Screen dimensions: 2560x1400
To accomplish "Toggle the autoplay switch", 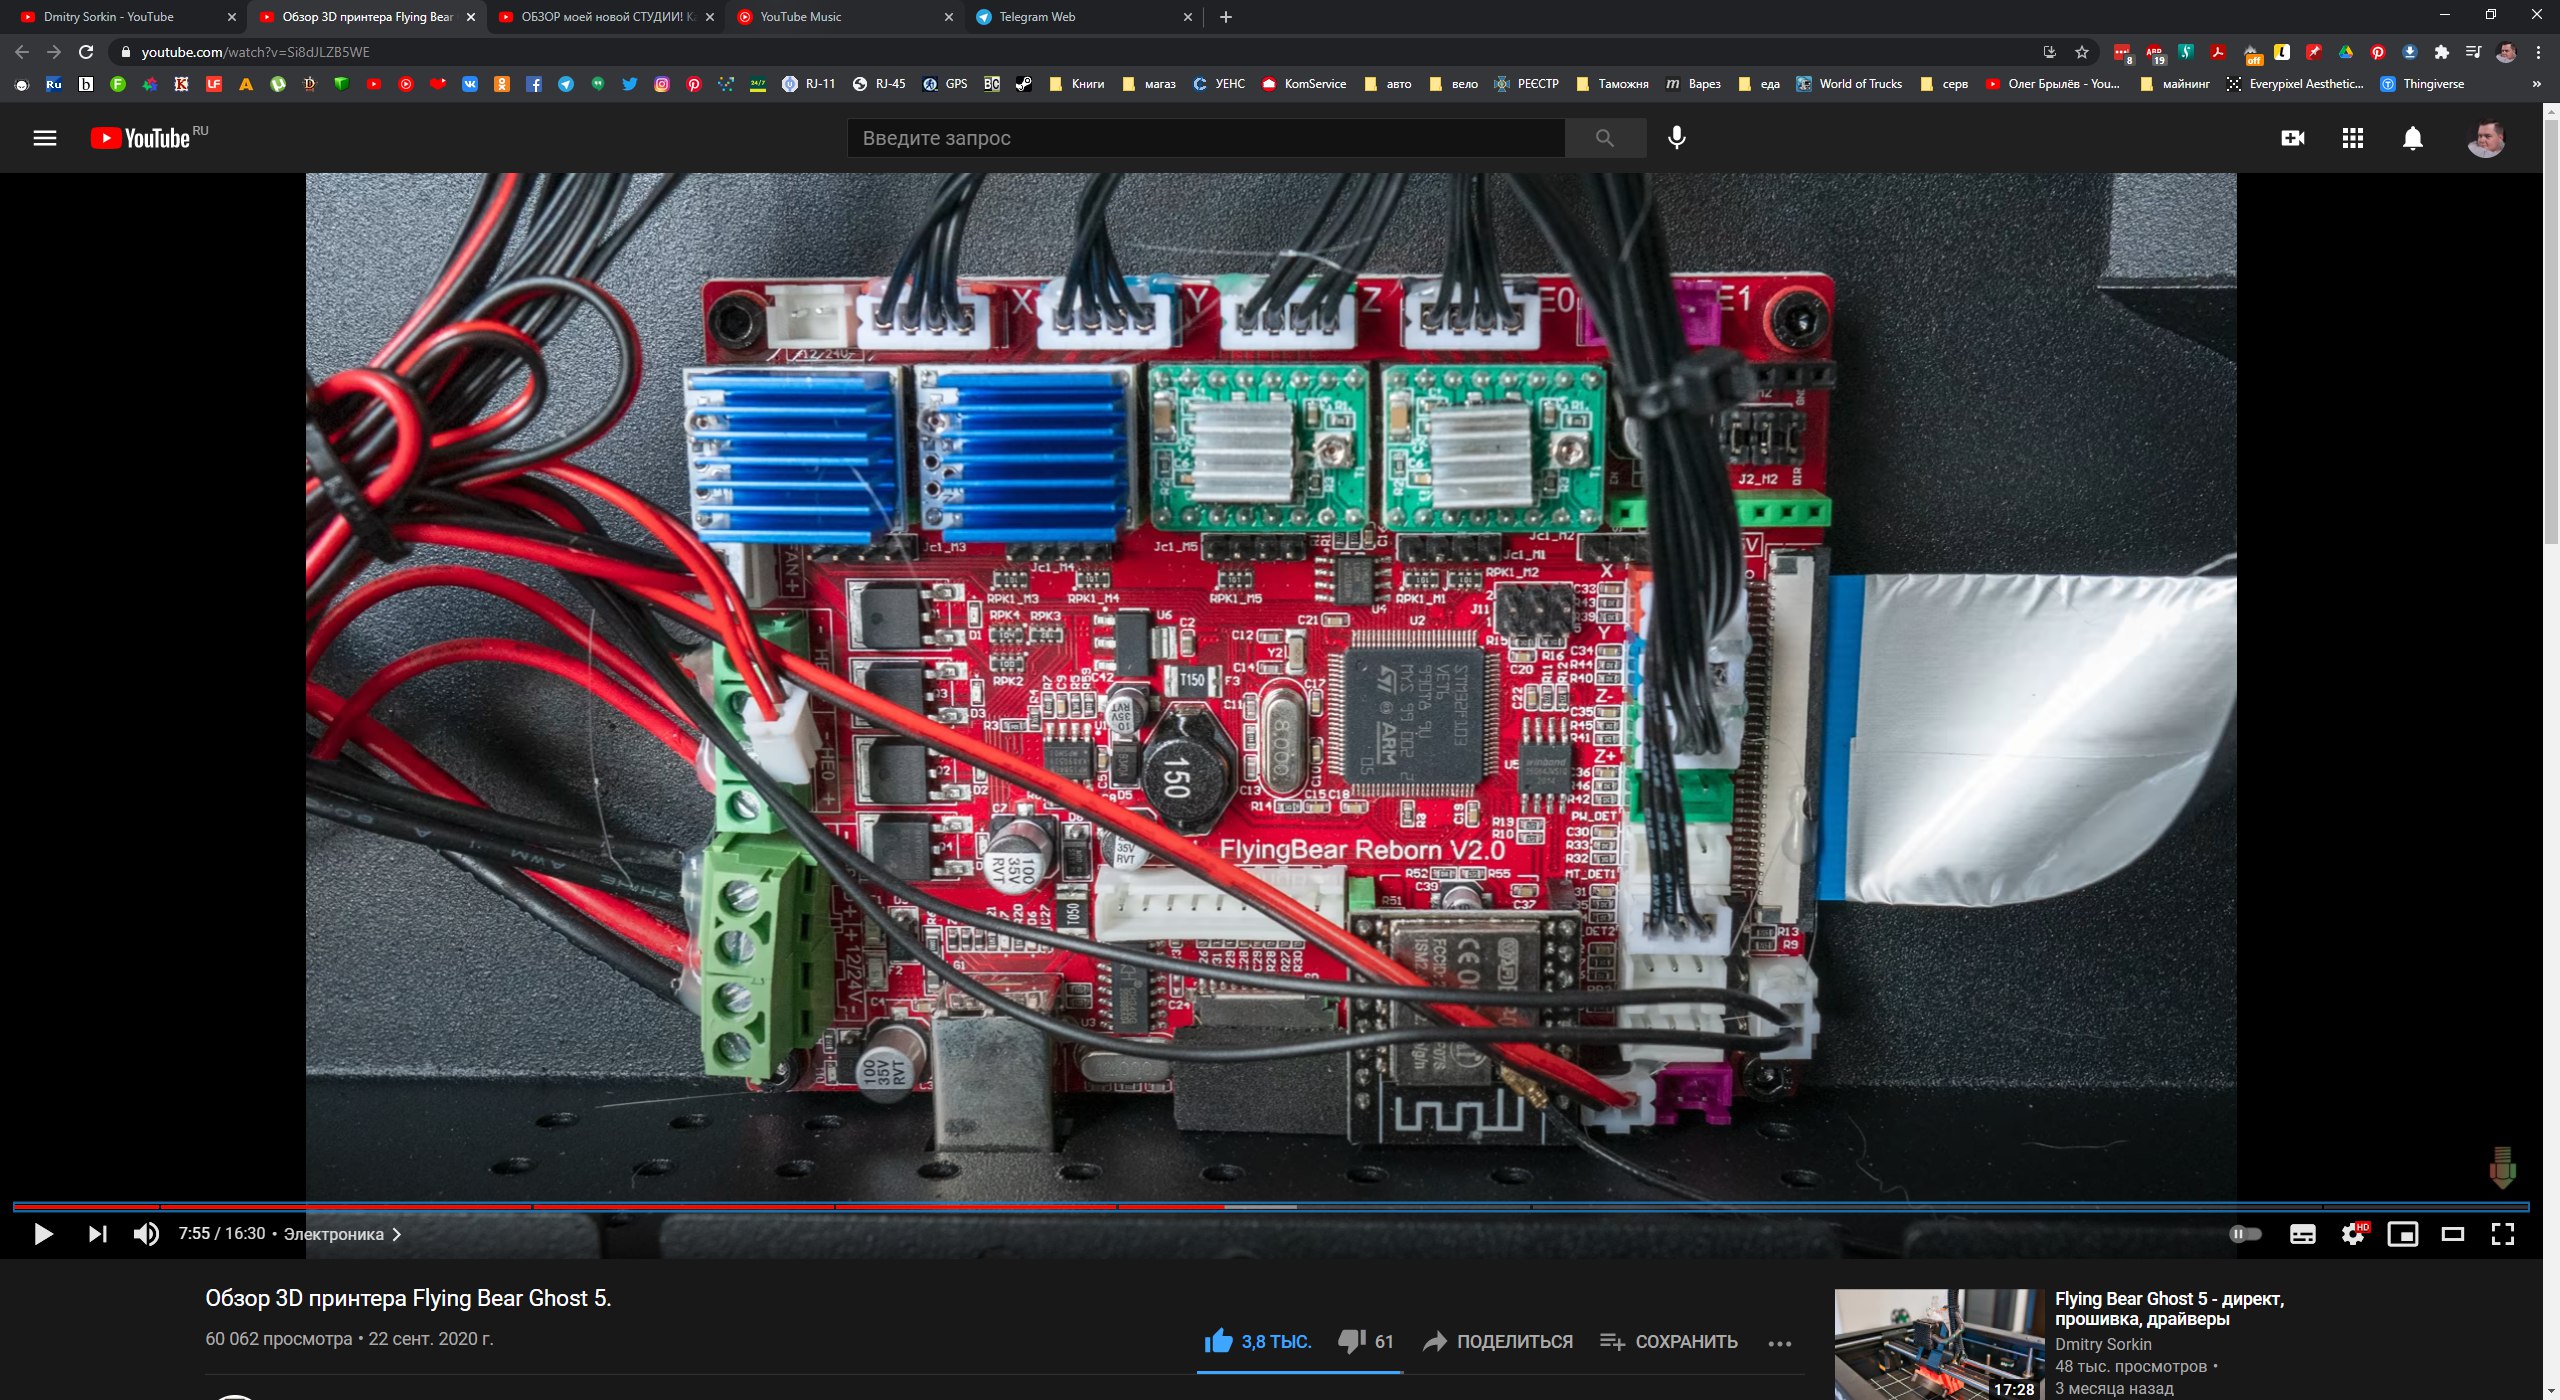I will click(2245, 1233).
